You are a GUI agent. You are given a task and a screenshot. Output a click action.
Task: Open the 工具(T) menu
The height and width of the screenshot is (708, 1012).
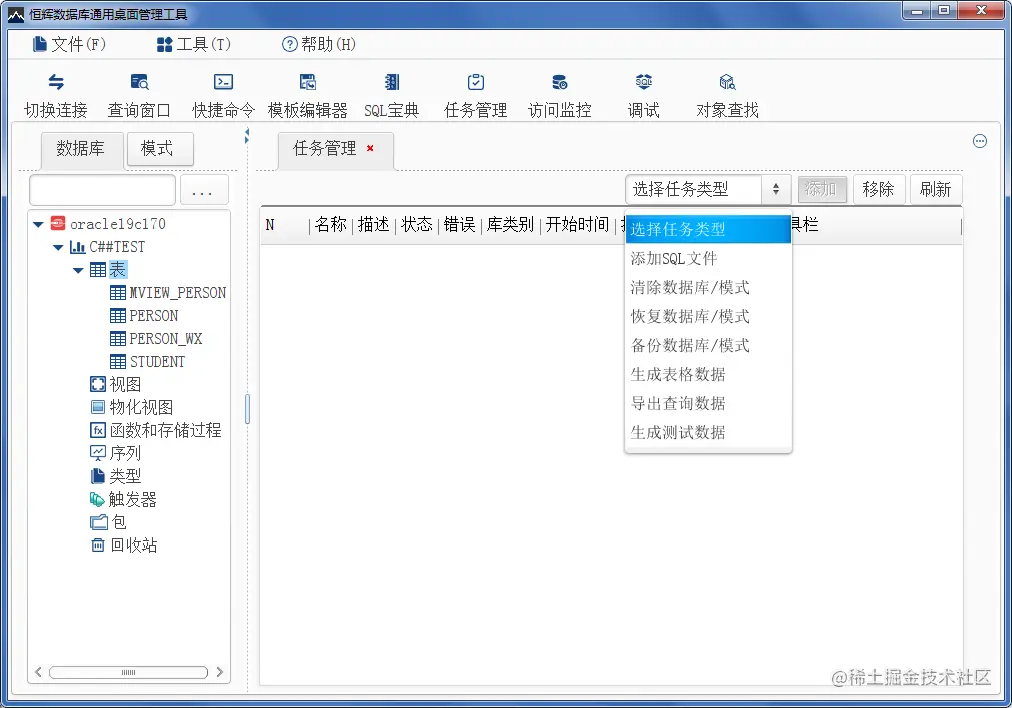point(194,44)
